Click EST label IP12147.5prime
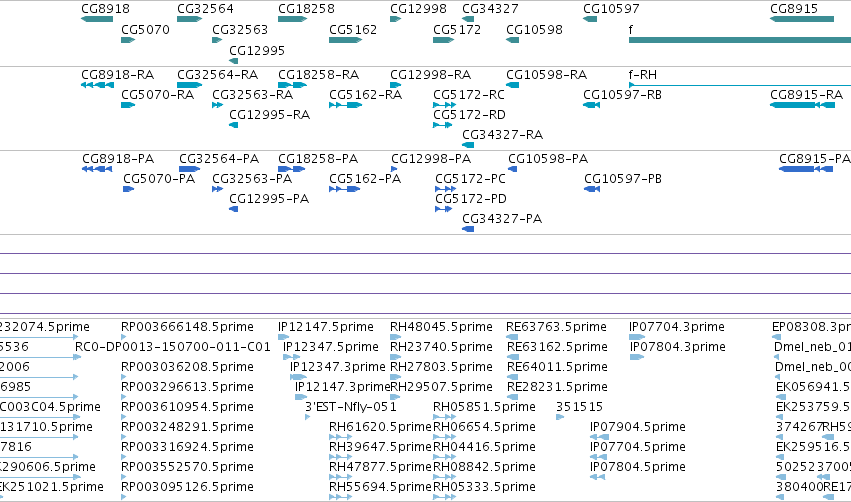851x502 pixels. click(326, 327)
